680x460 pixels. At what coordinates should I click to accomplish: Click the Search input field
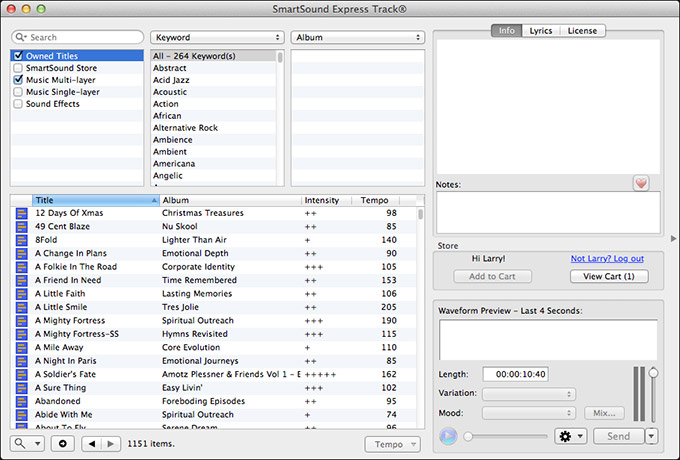pos(78,37)
